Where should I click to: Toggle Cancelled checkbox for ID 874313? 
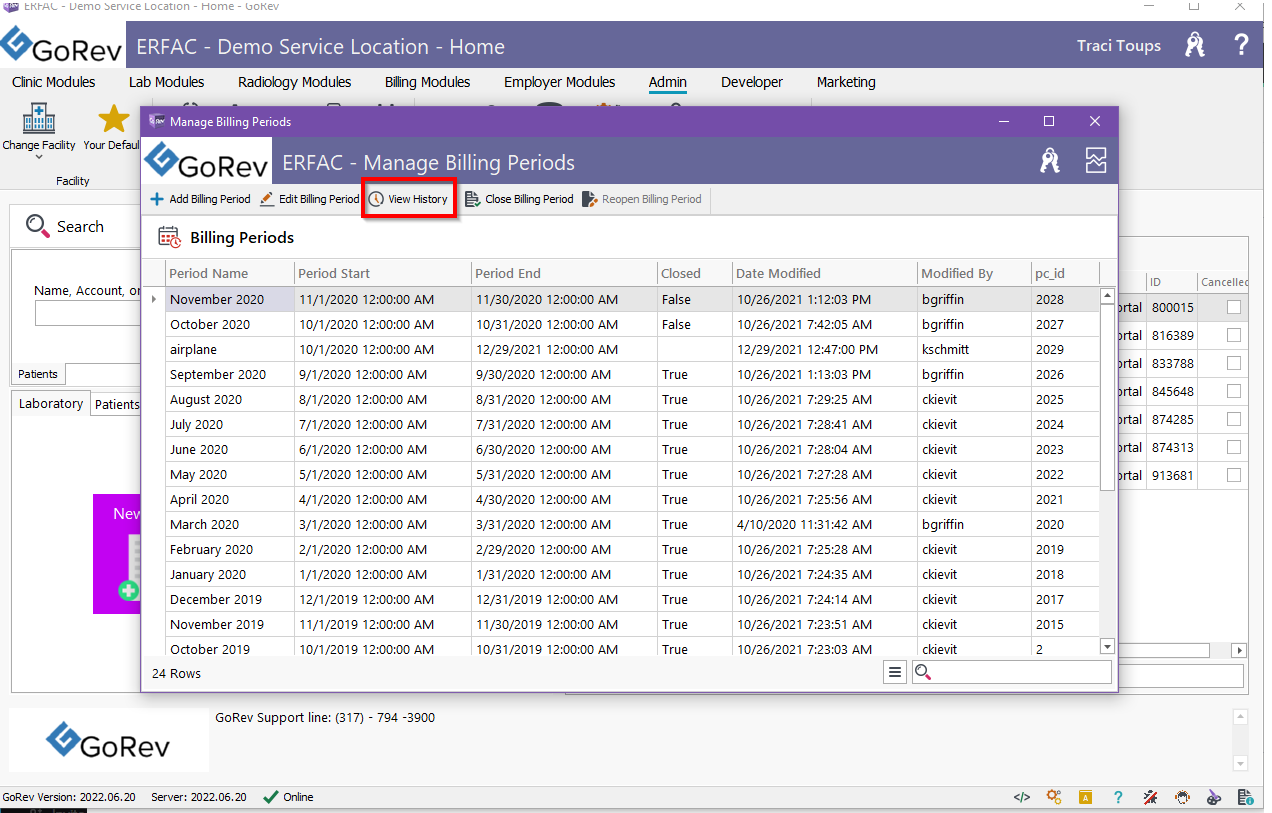click(1234, 447)
